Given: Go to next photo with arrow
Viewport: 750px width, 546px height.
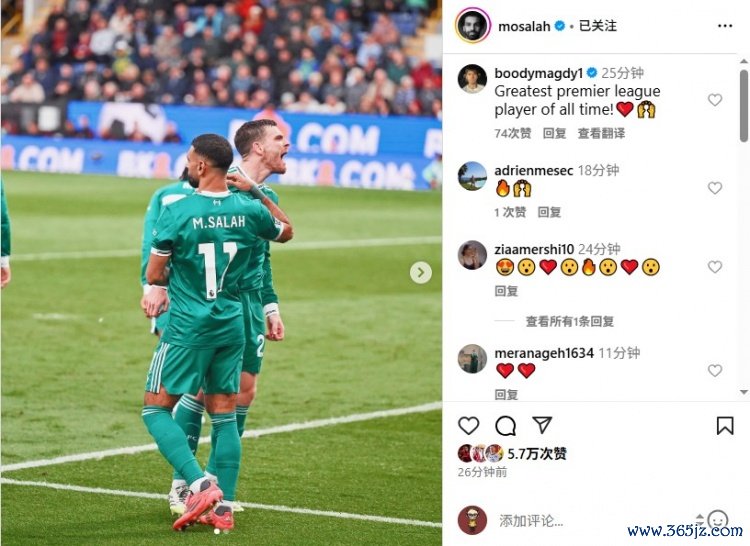Looking at the screenshot, I should tap(420, 273).
